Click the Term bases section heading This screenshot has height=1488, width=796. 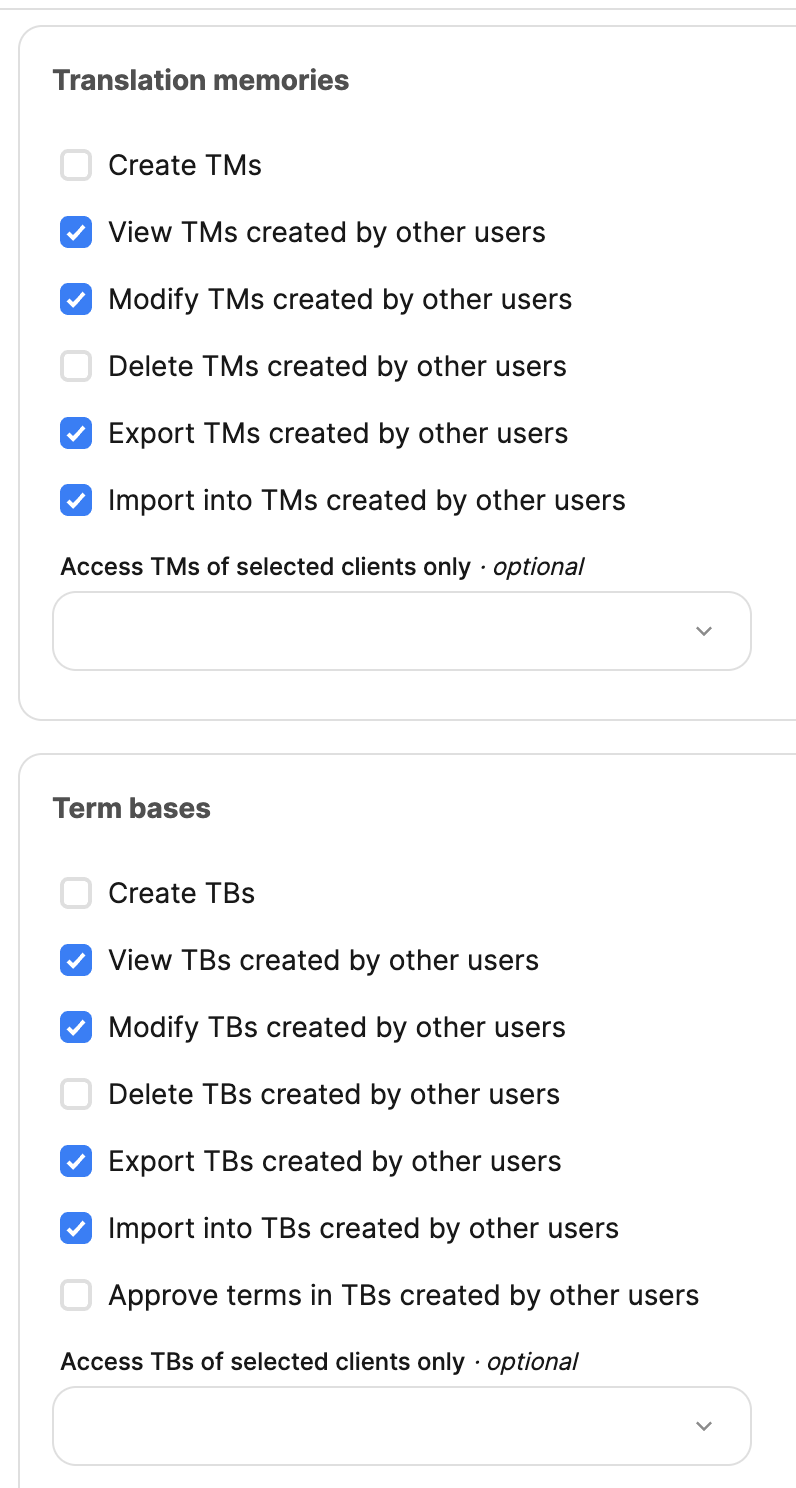click(x=132, y=808)
